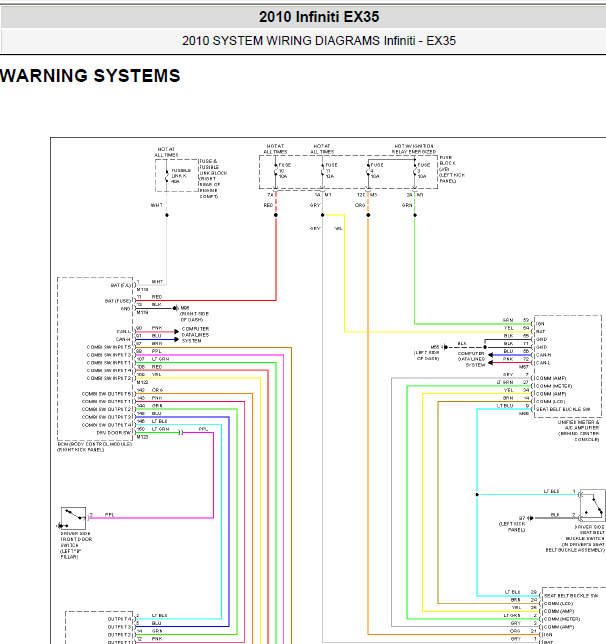This screenshot has width=606, height=644.
Task: Click the 'ORG' wire label under Fuse 4
Action: coord(360,205)
